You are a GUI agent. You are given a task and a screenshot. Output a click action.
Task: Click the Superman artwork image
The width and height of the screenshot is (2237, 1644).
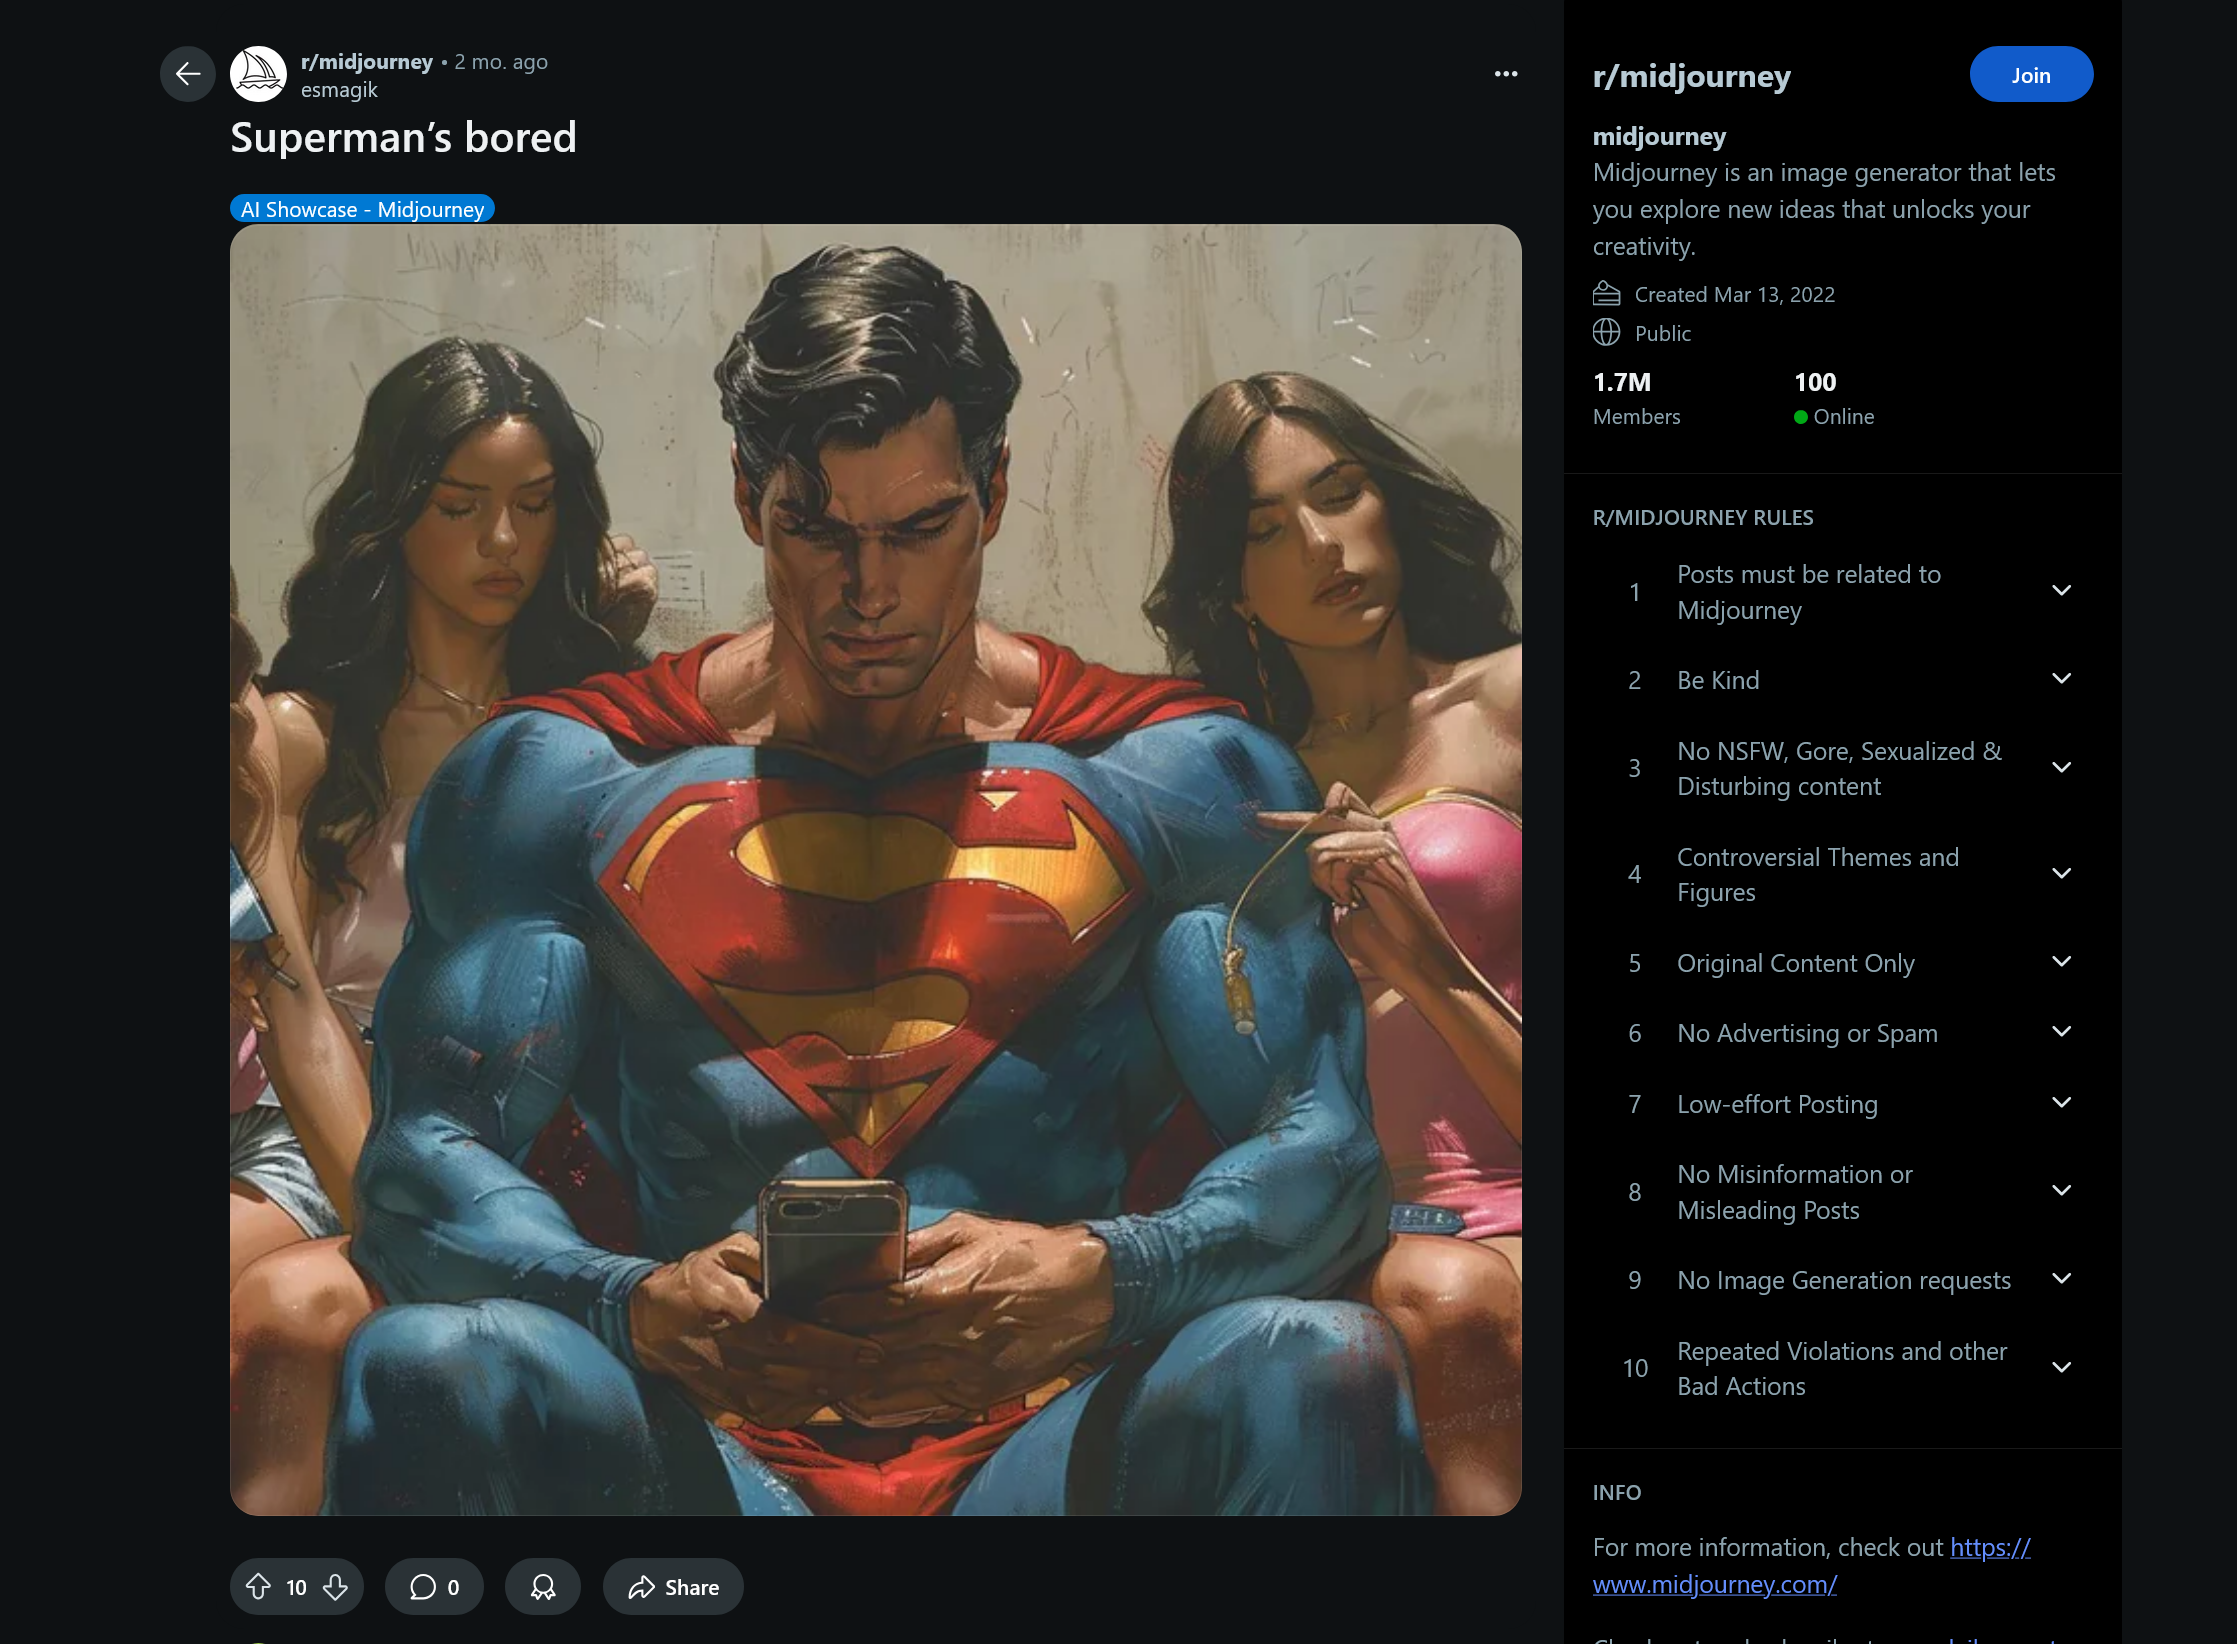click(x=874, y=870)
